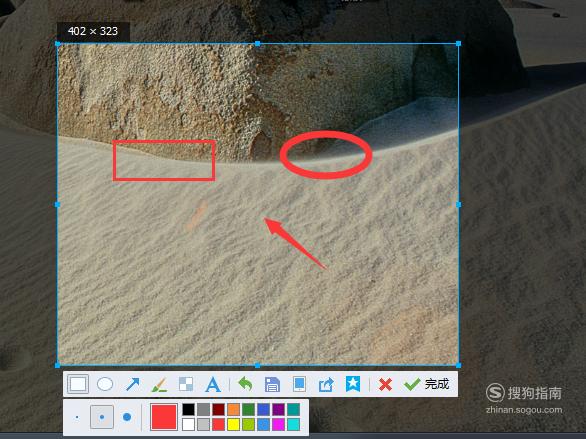Pick the teal color swatch
This screenshot has height=439, width=586.
[293, 409]
